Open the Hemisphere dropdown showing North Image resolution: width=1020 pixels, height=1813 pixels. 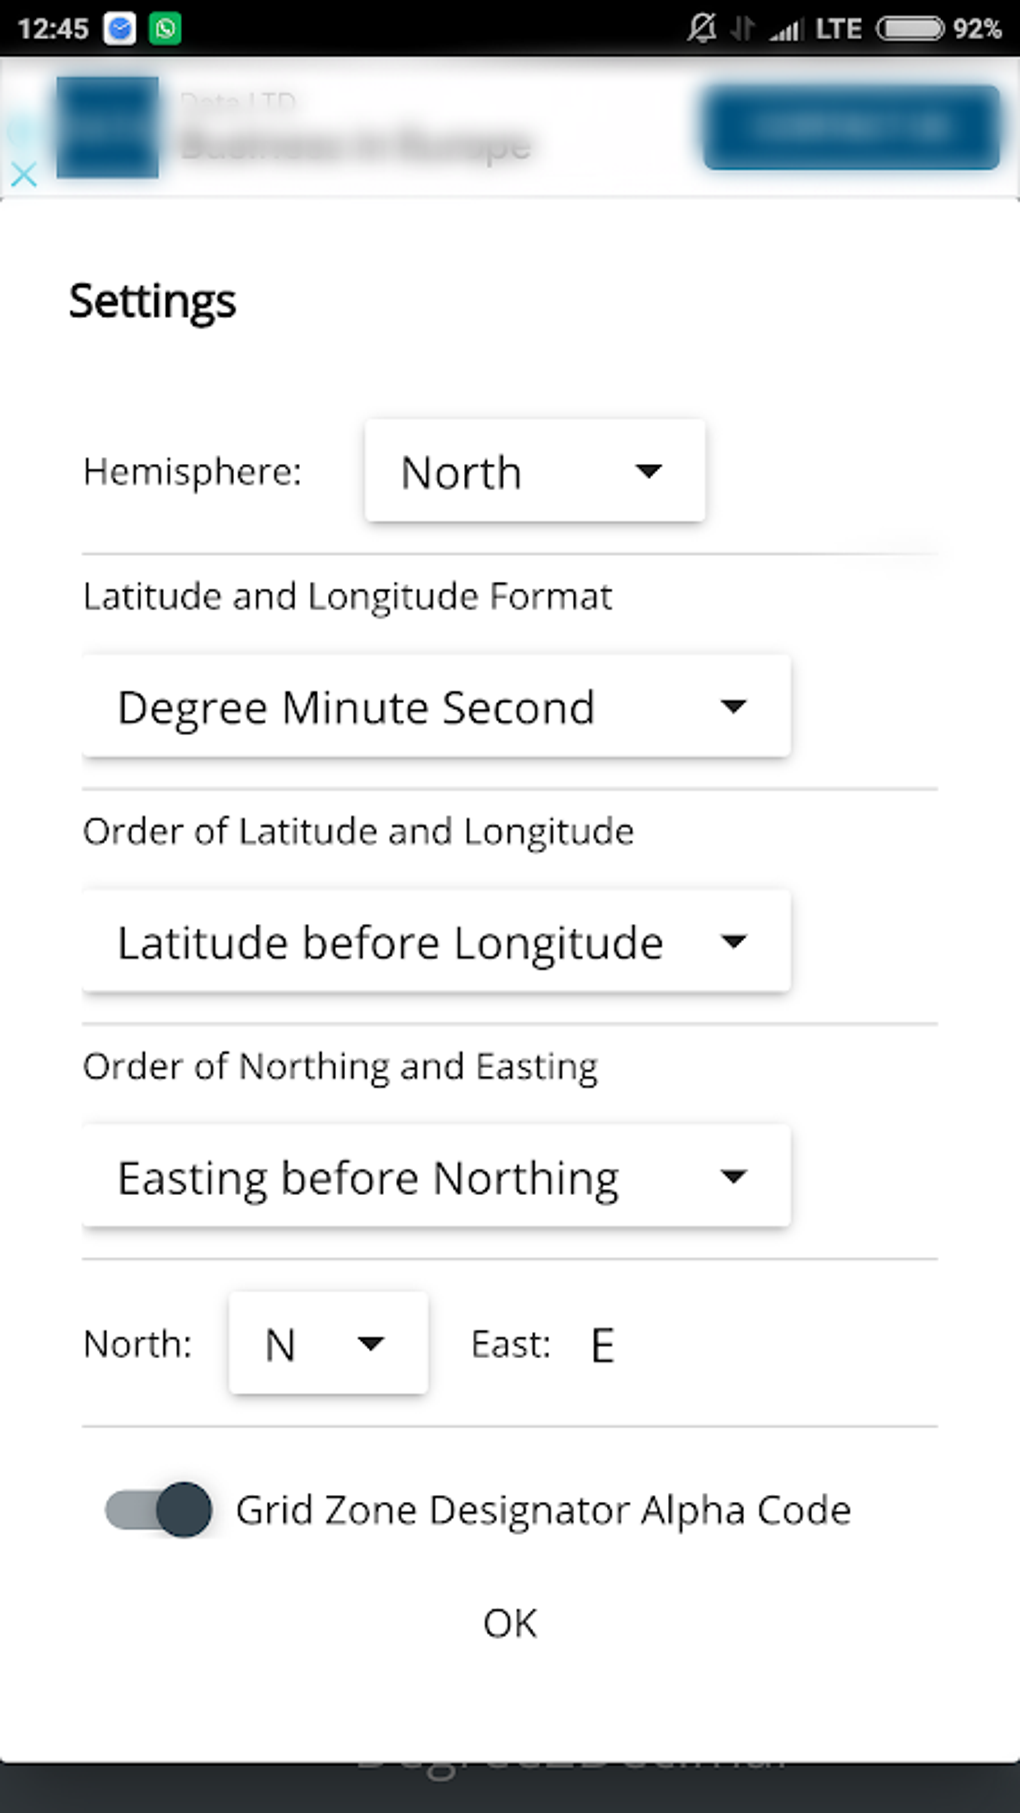pyautogui.click(x=535, y=471)
